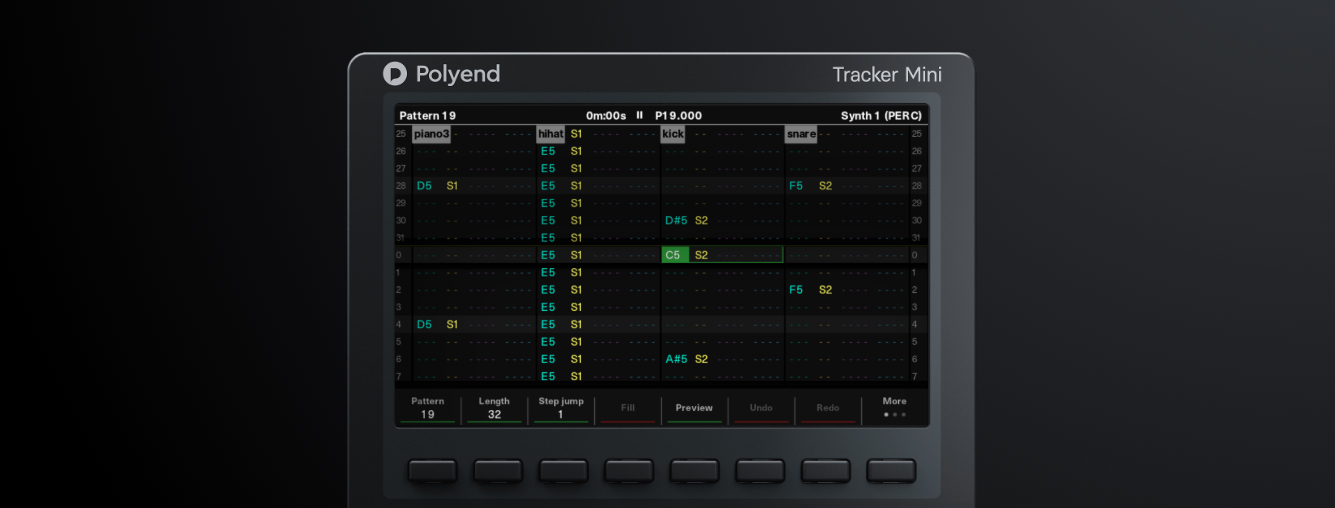Screen dimensions: 1335x508
Task: Select the F5 snare note on row 28
Action: (796, 186)
